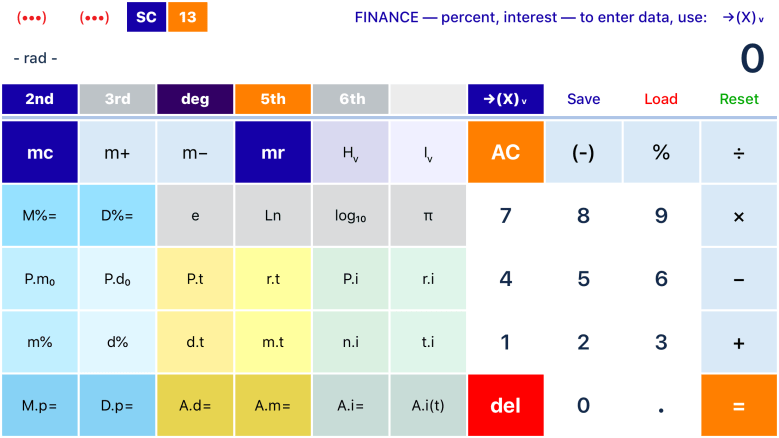Viewport: 779px width, 438px height.
Task: Switch to the 5th function tab
Action: [x=273, y=99]
